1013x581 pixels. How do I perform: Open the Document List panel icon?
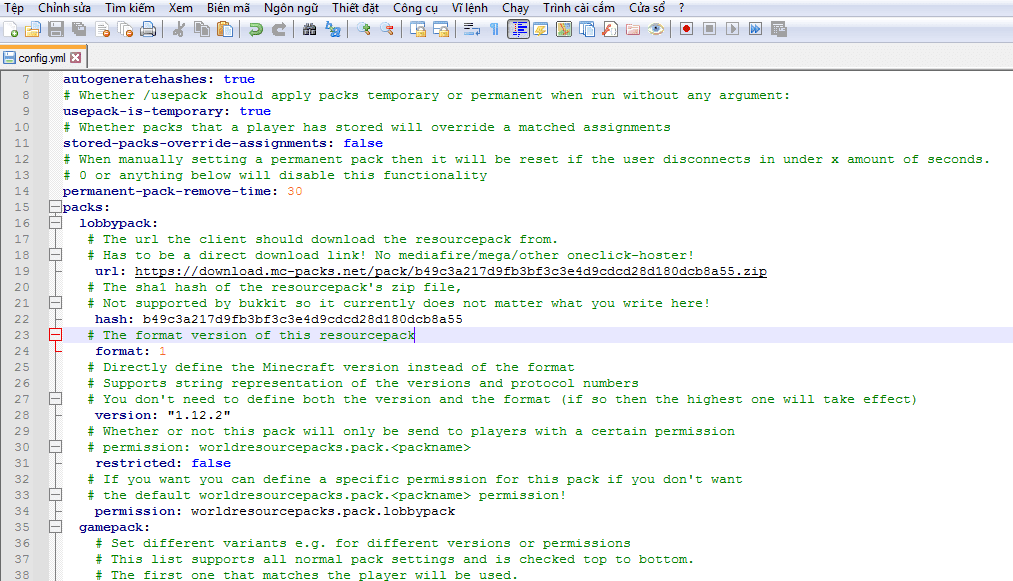pyautogui.click(x=587, y=30)
